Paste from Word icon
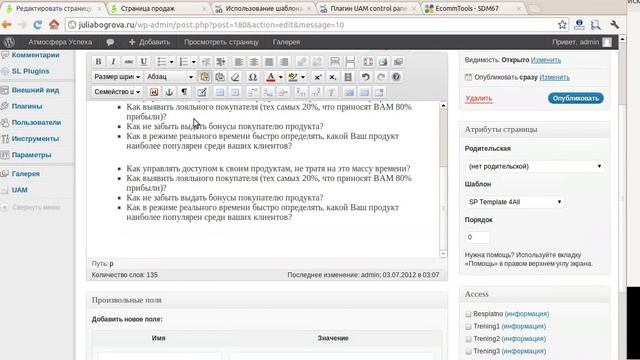Screen dimensions: 640x360 (220, 77)
